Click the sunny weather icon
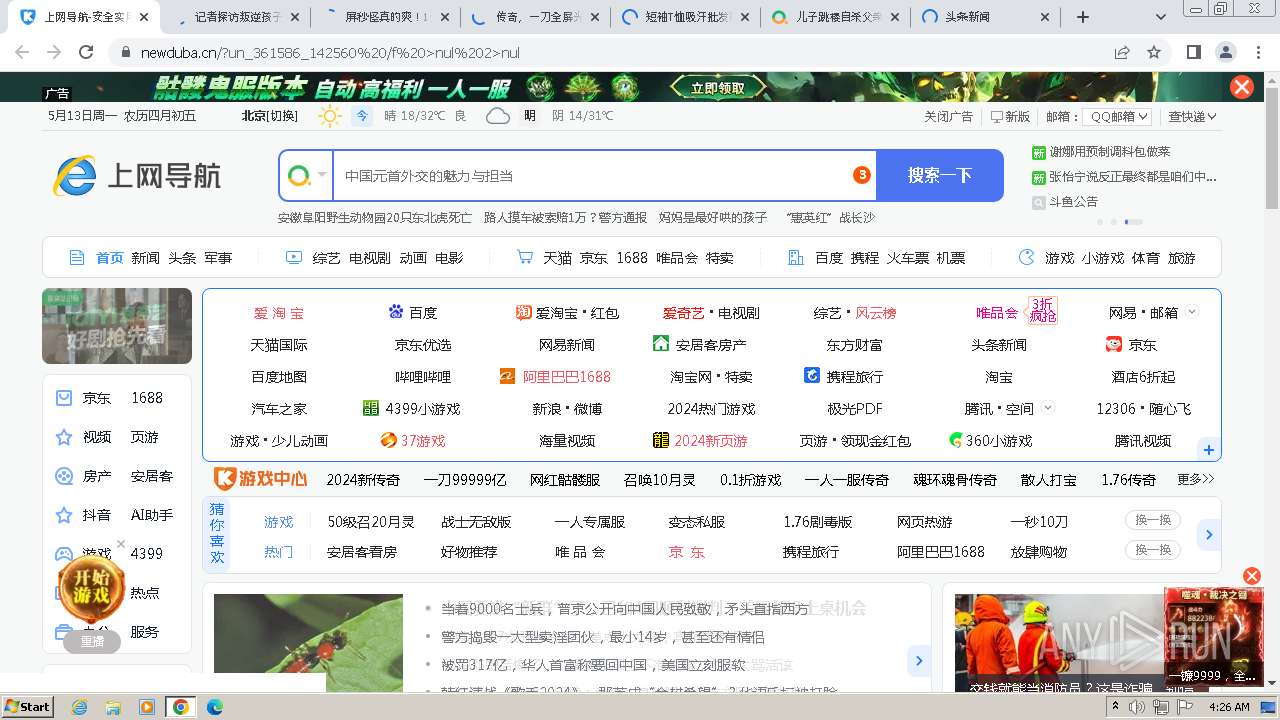The width and height of the screenshot is (1280, 720). (x=329, y=116)
